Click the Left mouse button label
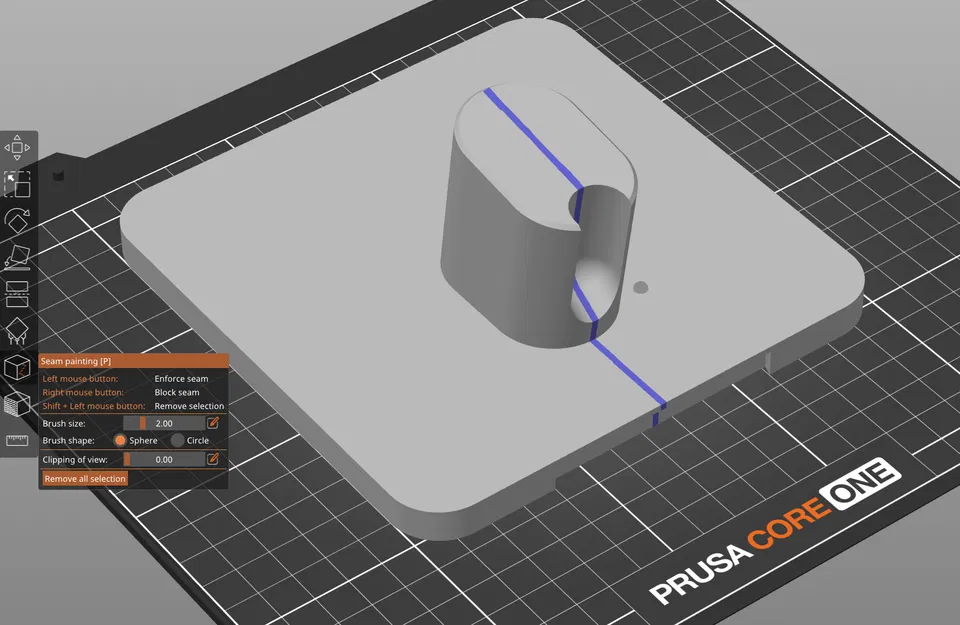The image size is (960, 625). [80, 378]
